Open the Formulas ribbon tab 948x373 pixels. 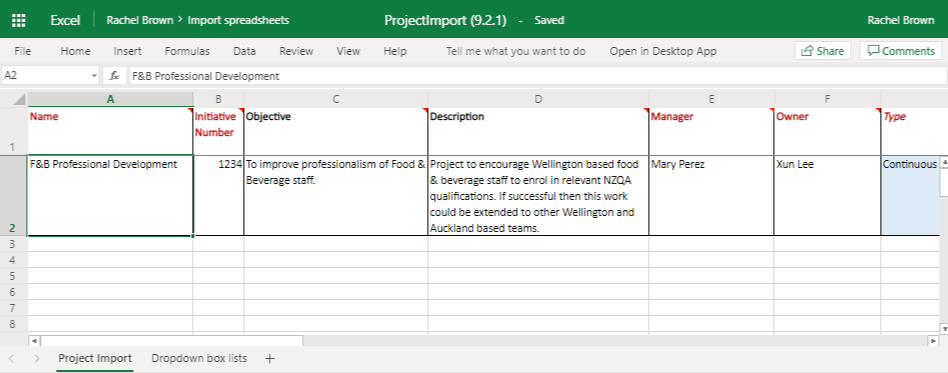pos(187,51)
